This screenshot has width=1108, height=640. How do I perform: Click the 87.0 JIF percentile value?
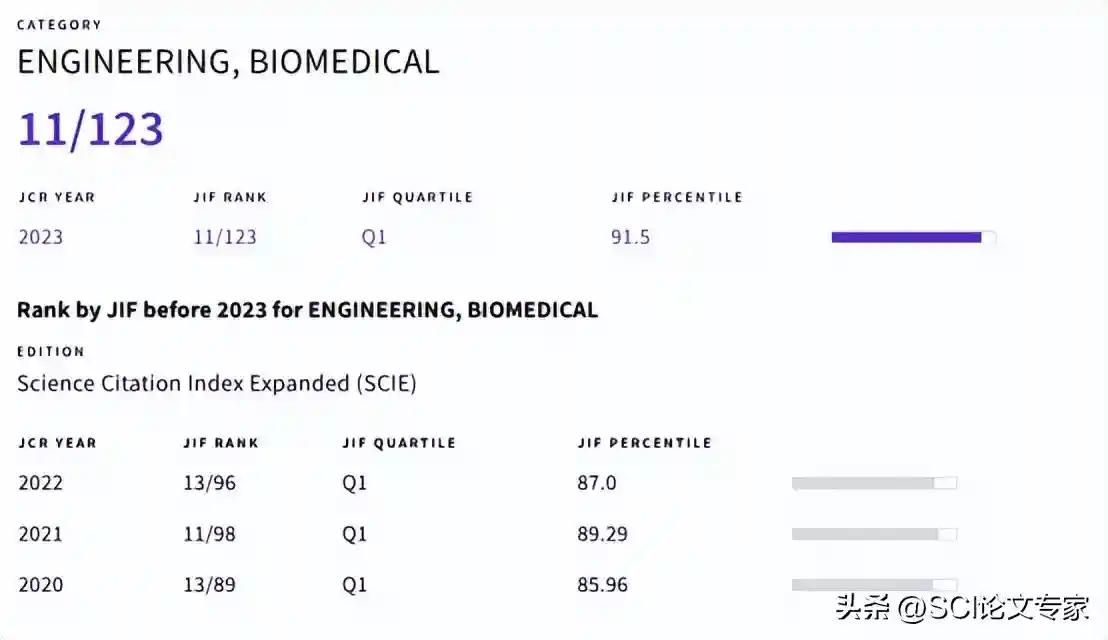pyautogui.click(x=597, y=483)
